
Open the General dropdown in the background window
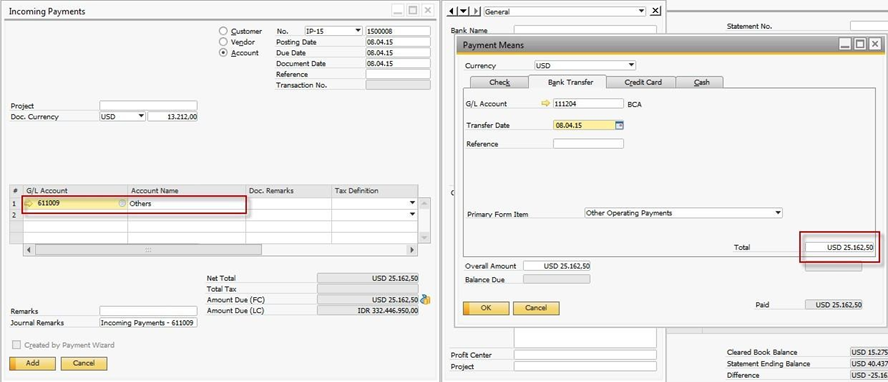tap(641, 11)
